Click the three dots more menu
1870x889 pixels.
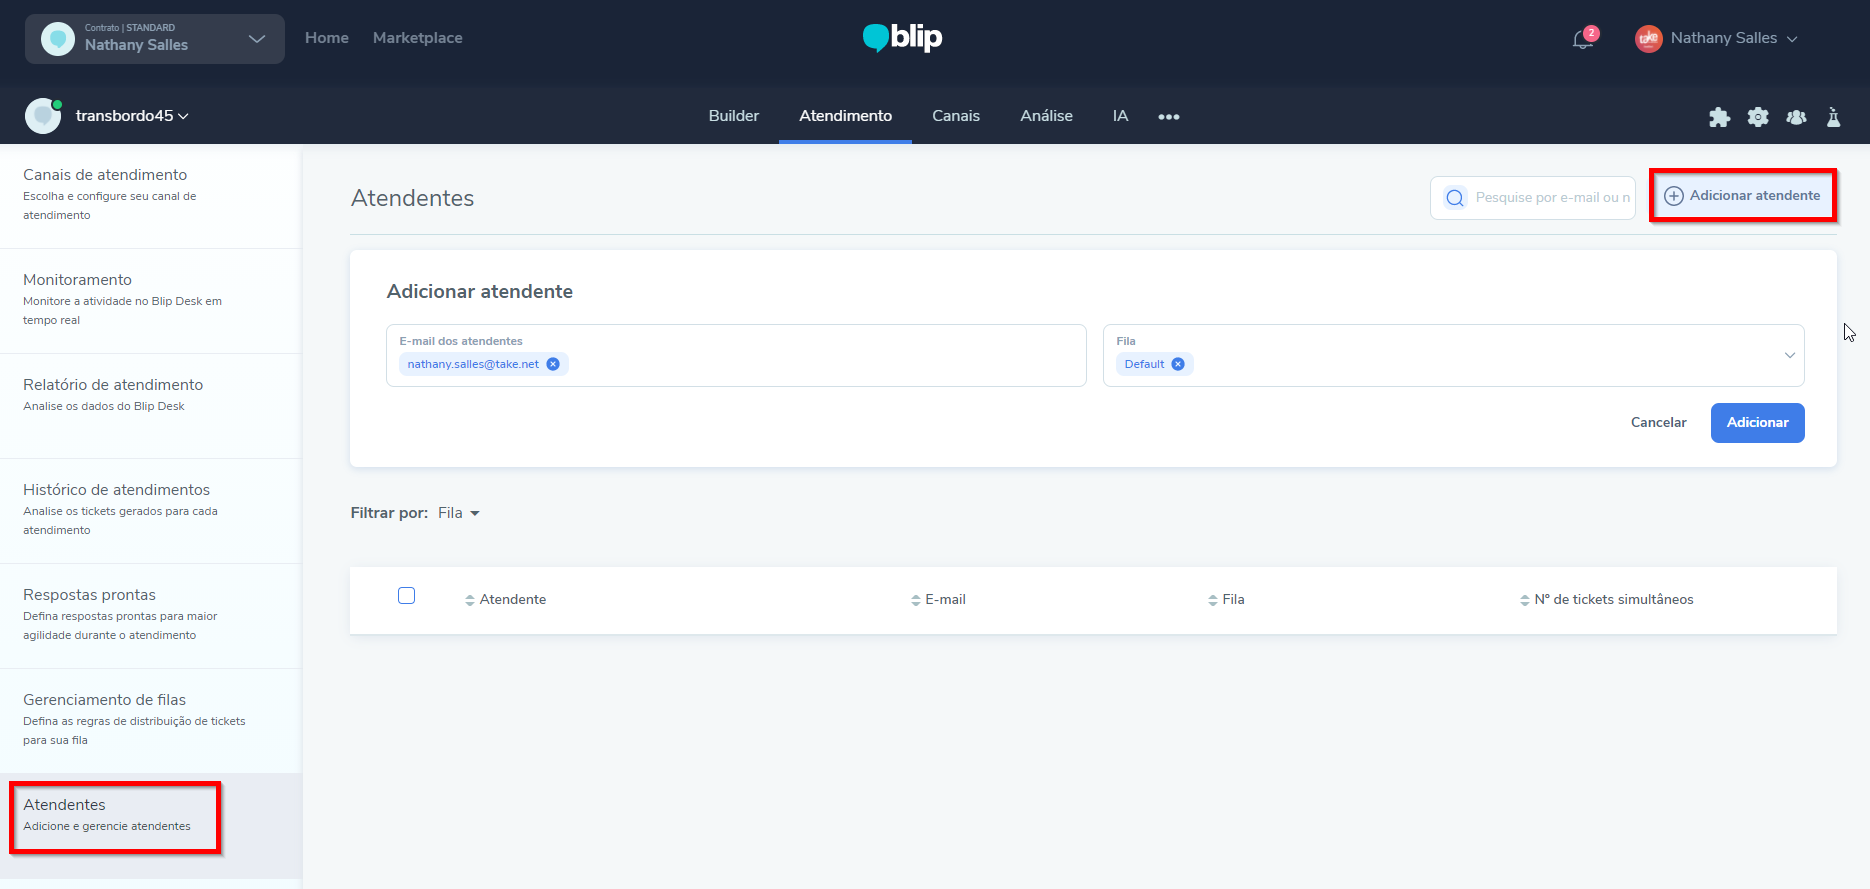point(1168,117)
